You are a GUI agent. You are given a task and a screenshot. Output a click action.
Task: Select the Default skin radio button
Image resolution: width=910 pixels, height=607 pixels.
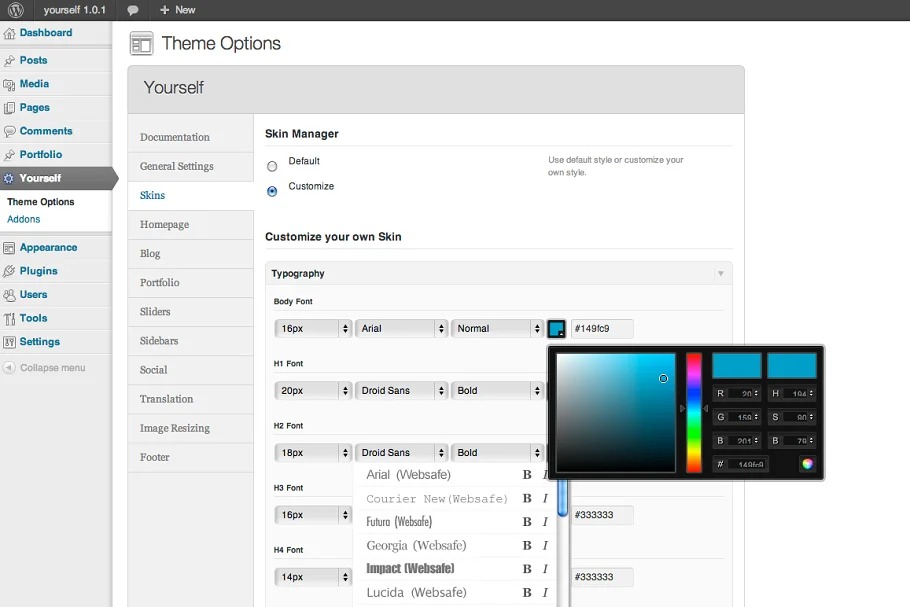[x=272, y=166]
